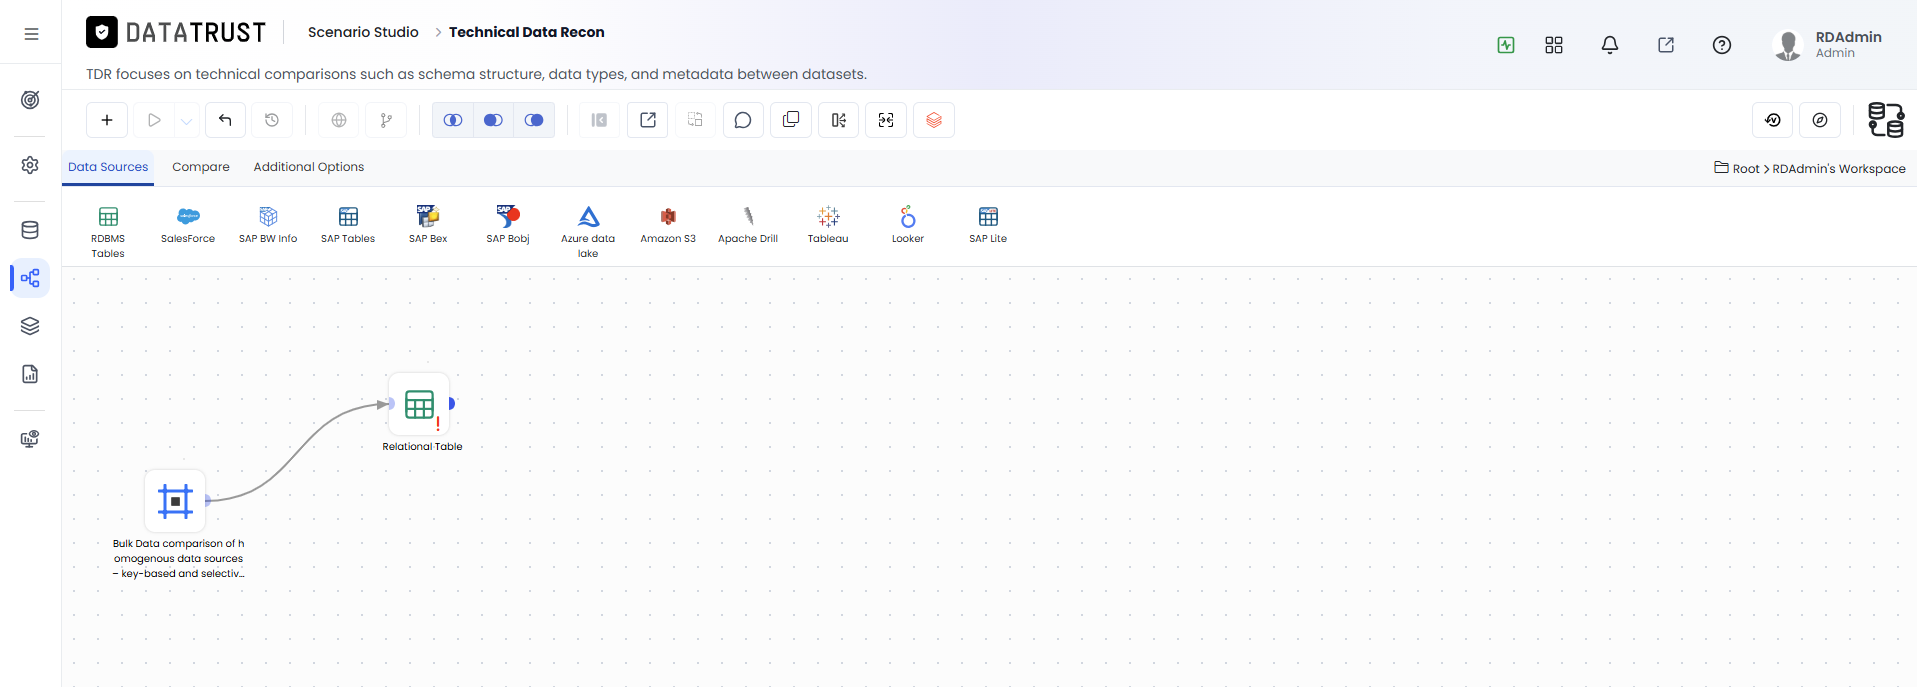
Task: Click the history clock button
Action: [272, 120]
